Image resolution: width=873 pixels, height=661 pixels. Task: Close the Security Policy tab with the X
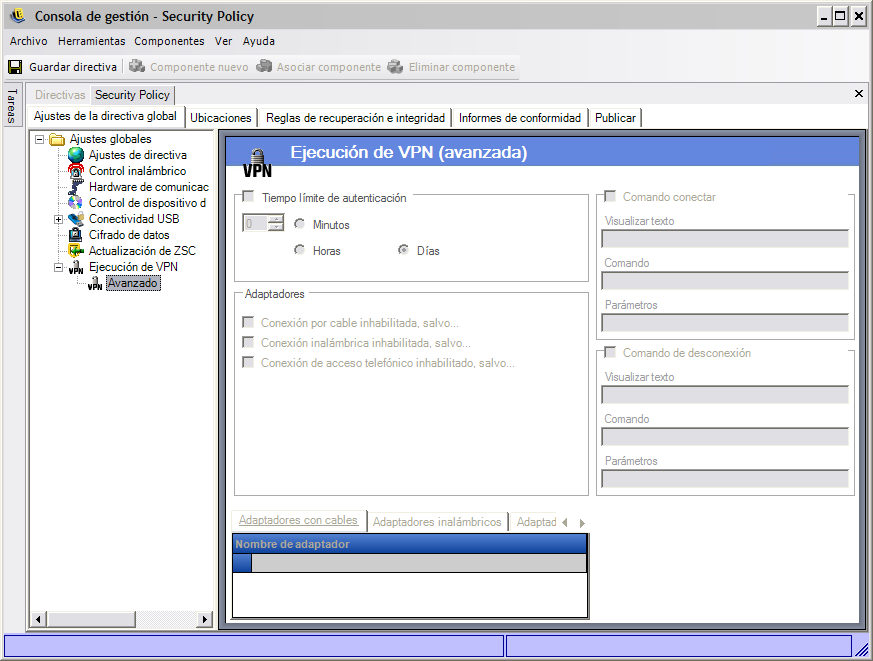[x=859, y=94]
